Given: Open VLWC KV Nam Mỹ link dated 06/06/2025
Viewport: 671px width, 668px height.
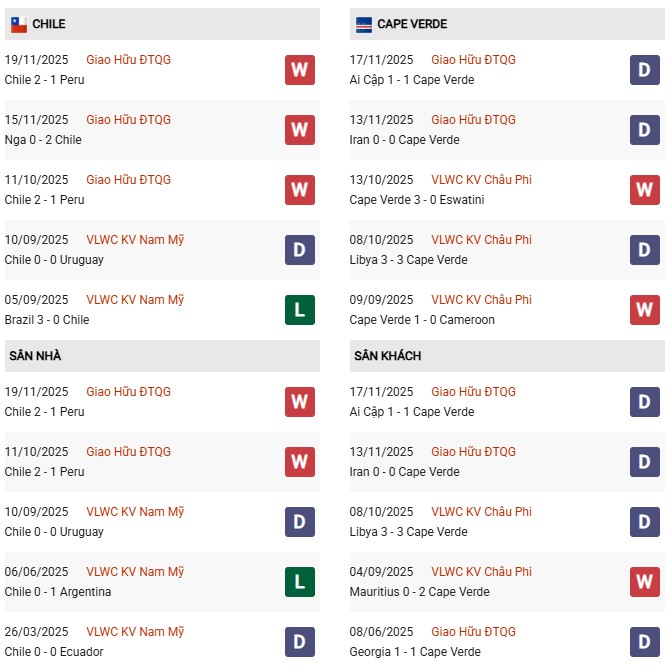Looking at the screenshot, I should (x=135, y=572).
